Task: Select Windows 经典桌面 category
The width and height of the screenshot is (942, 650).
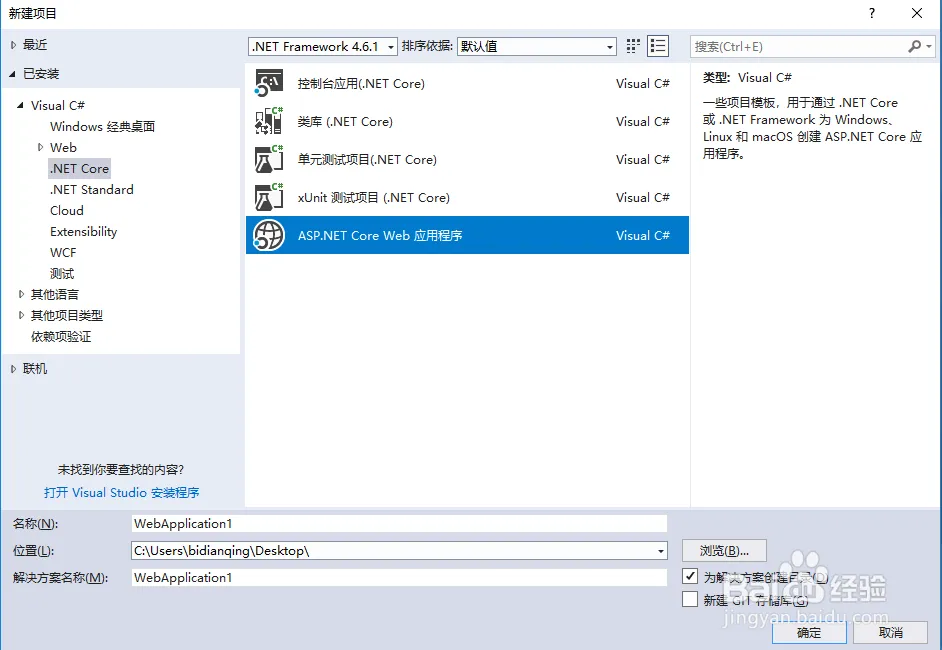Action: click(102, 126)
